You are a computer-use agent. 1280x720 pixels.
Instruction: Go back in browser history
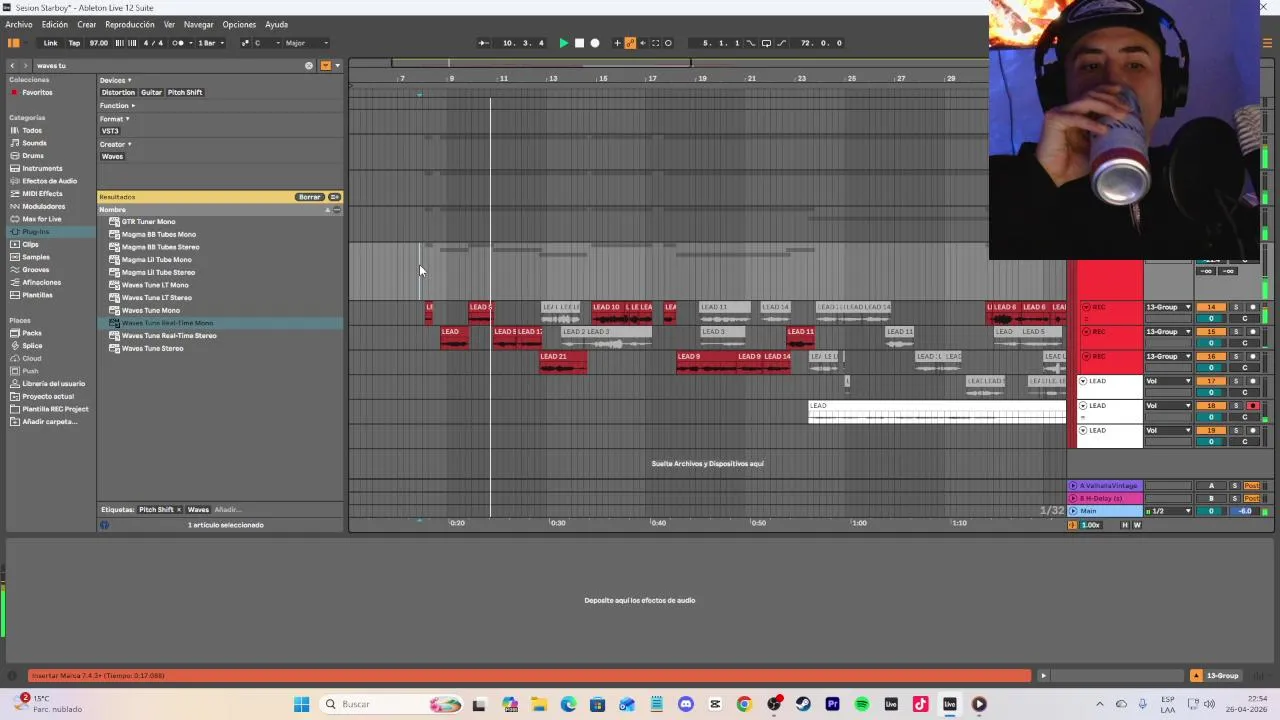coord(12,65)
